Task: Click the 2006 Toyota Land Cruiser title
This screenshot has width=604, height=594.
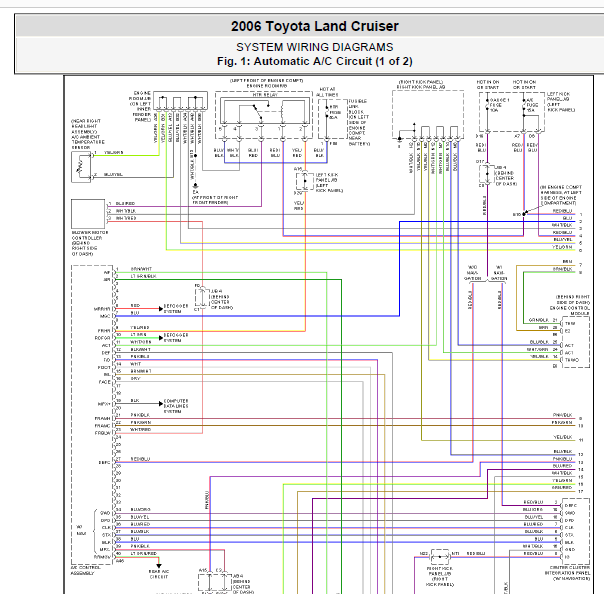Action: [x=314, y=26]
